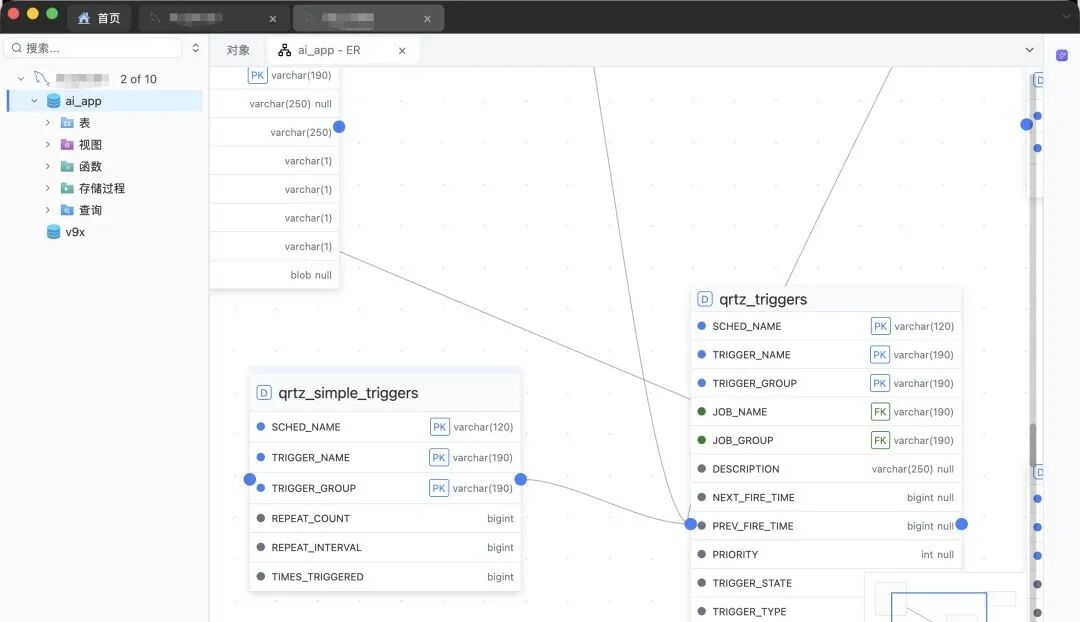This screenshot has height=622, width=1080.
Task: Click the search input field in sidebar
Action: 94,48
